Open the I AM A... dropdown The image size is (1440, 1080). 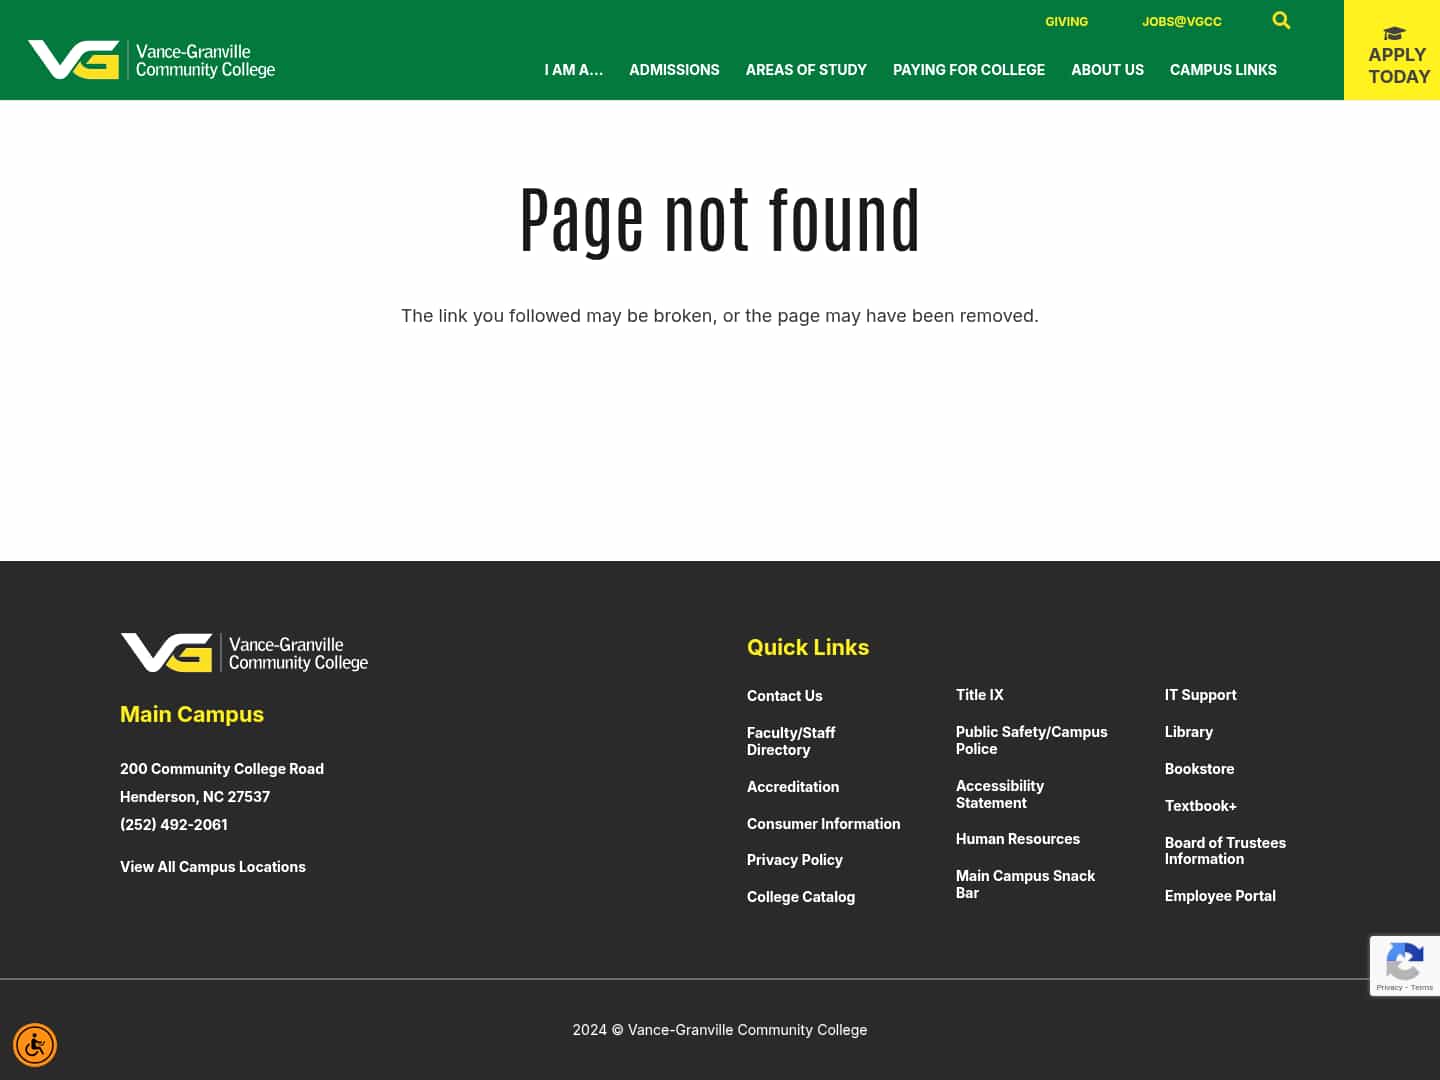coord(573,70)
